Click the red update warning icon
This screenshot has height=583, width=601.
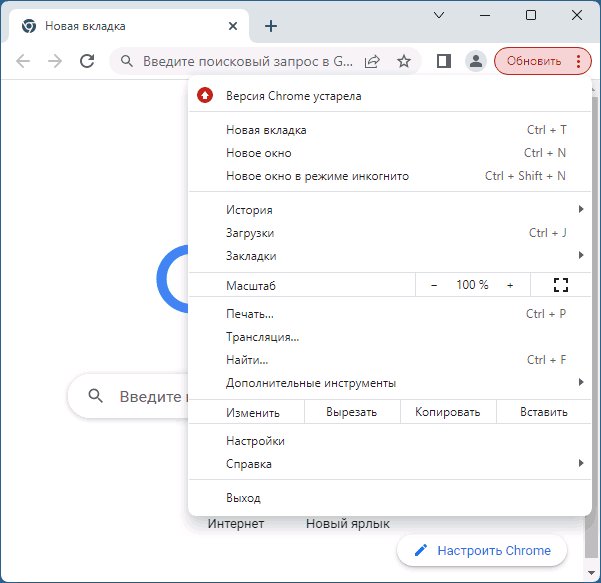pos(205,95)
